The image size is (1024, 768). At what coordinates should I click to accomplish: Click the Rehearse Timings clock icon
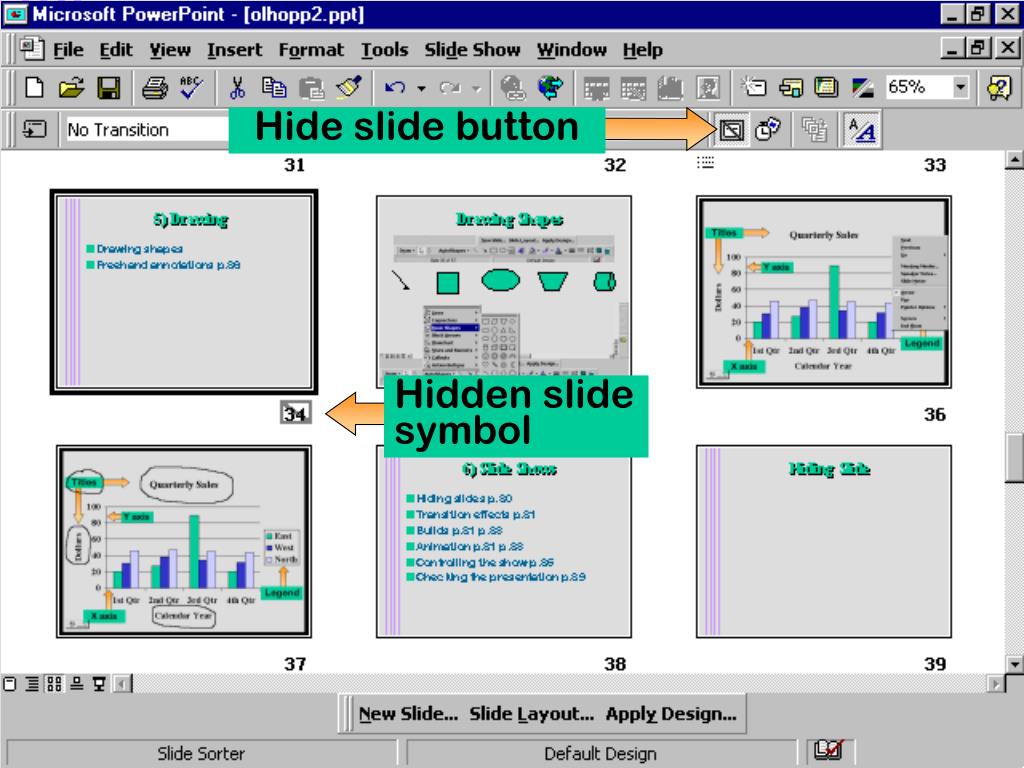coord(768,129)
